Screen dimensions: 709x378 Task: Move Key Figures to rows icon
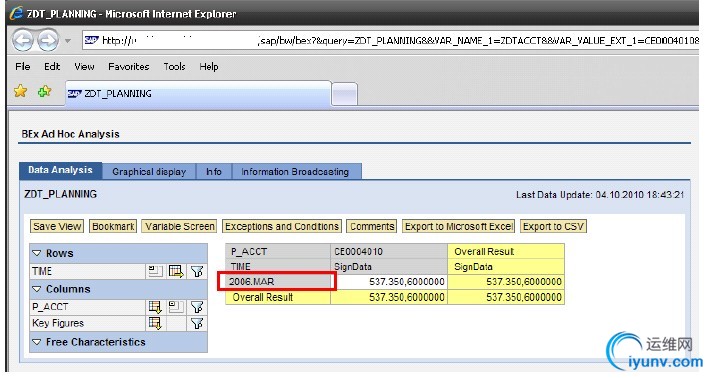(x=155, y=323)
